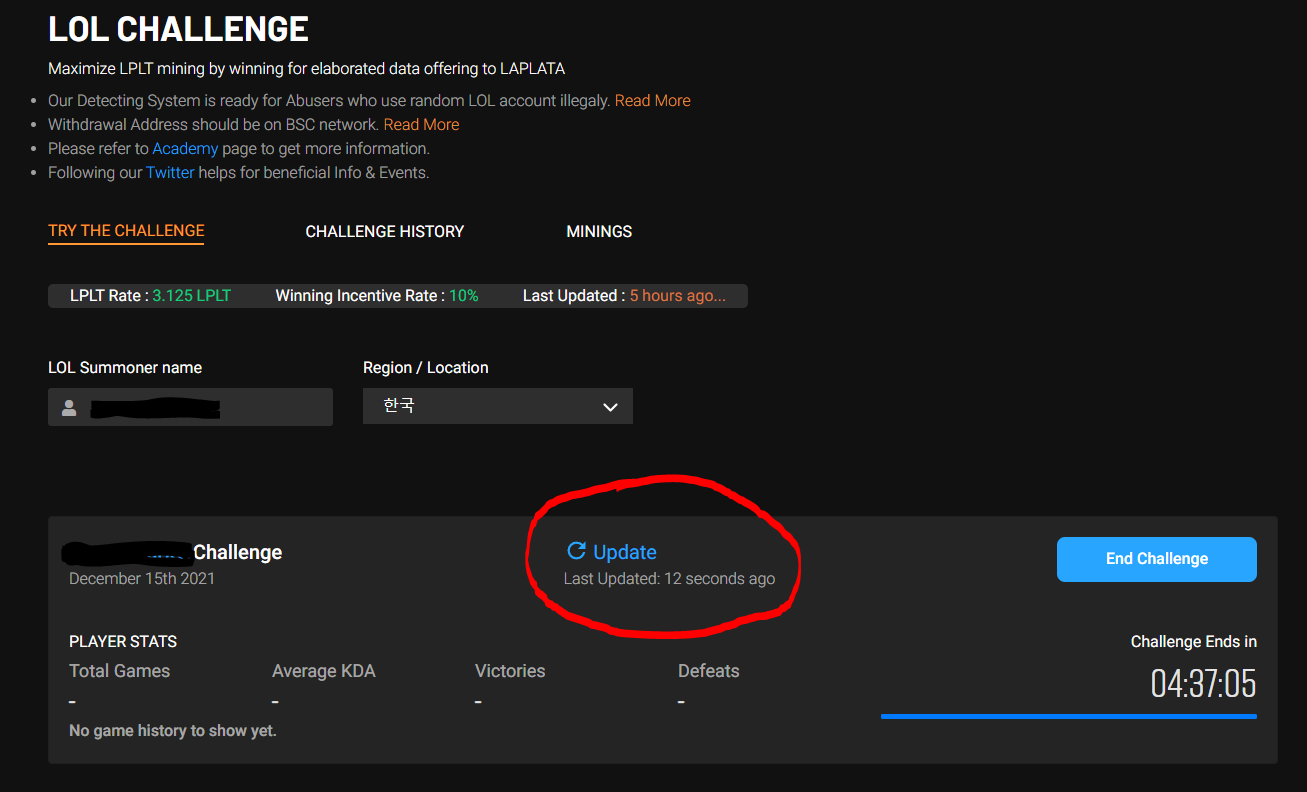Image resolution: width=1307 pixels, height=792 pixels.
Task: Open the Region / Location dropdown
Action: [498, 407]
